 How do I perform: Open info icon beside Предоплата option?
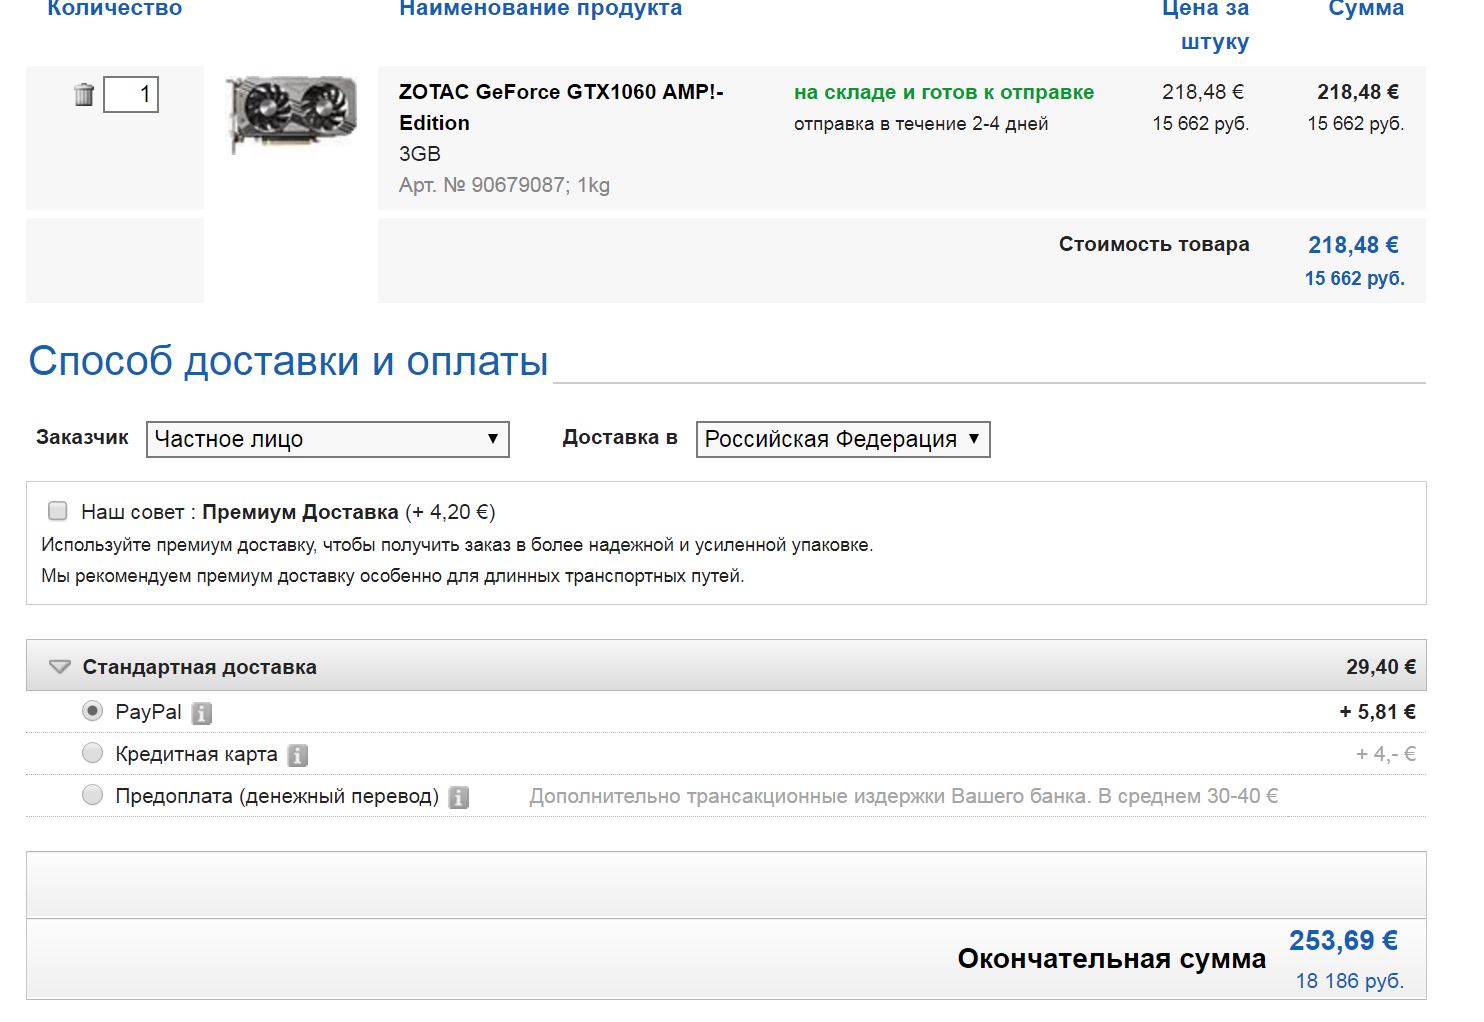point(459,797)
